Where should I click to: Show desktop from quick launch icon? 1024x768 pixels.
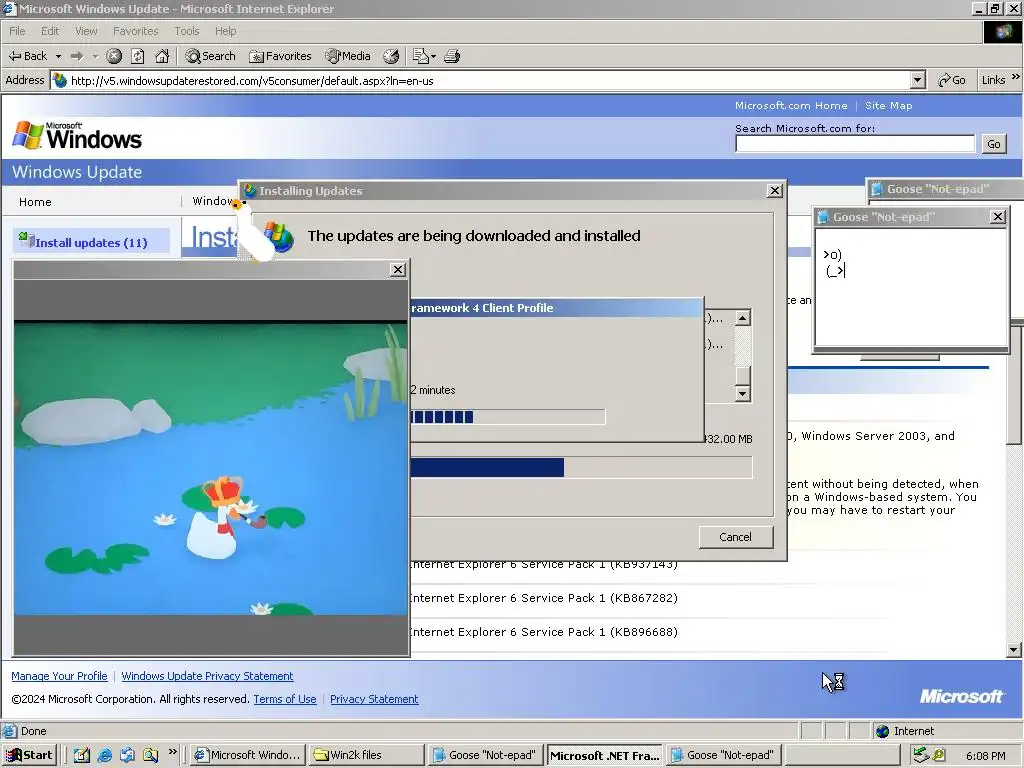(x=82, y=755)
